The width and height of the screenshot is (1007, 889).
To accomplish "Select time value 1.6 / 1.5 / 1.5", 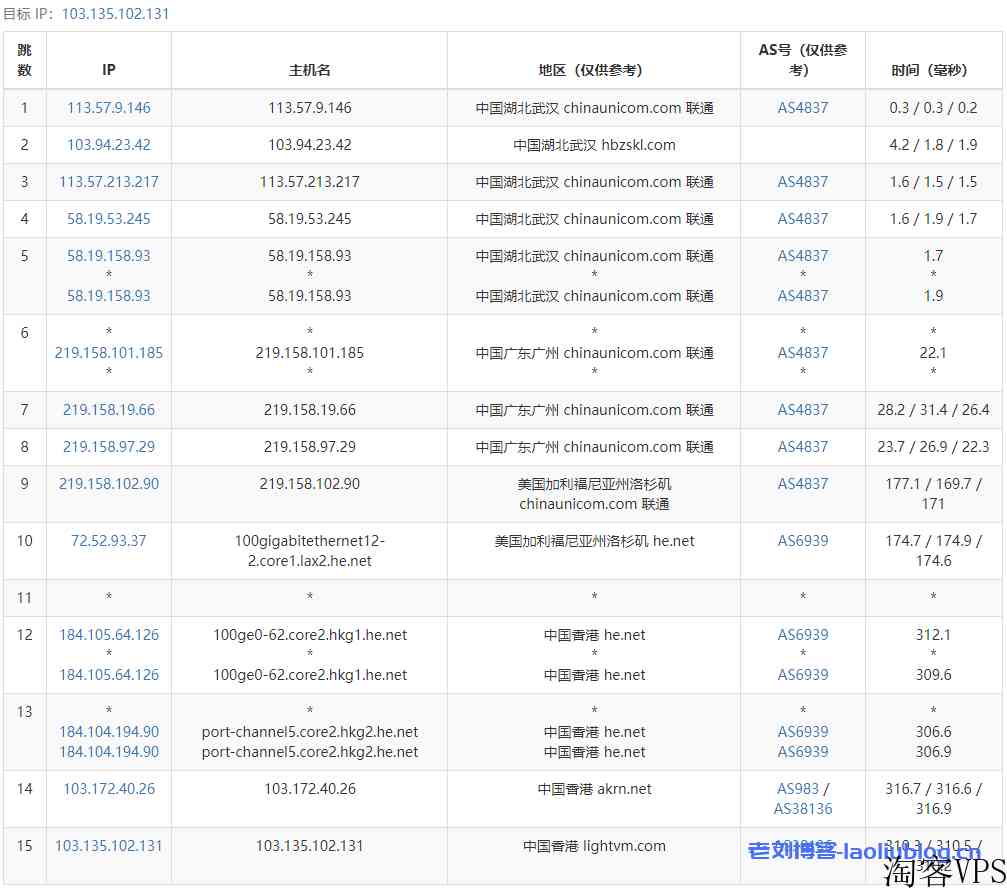I will (933, 182).
